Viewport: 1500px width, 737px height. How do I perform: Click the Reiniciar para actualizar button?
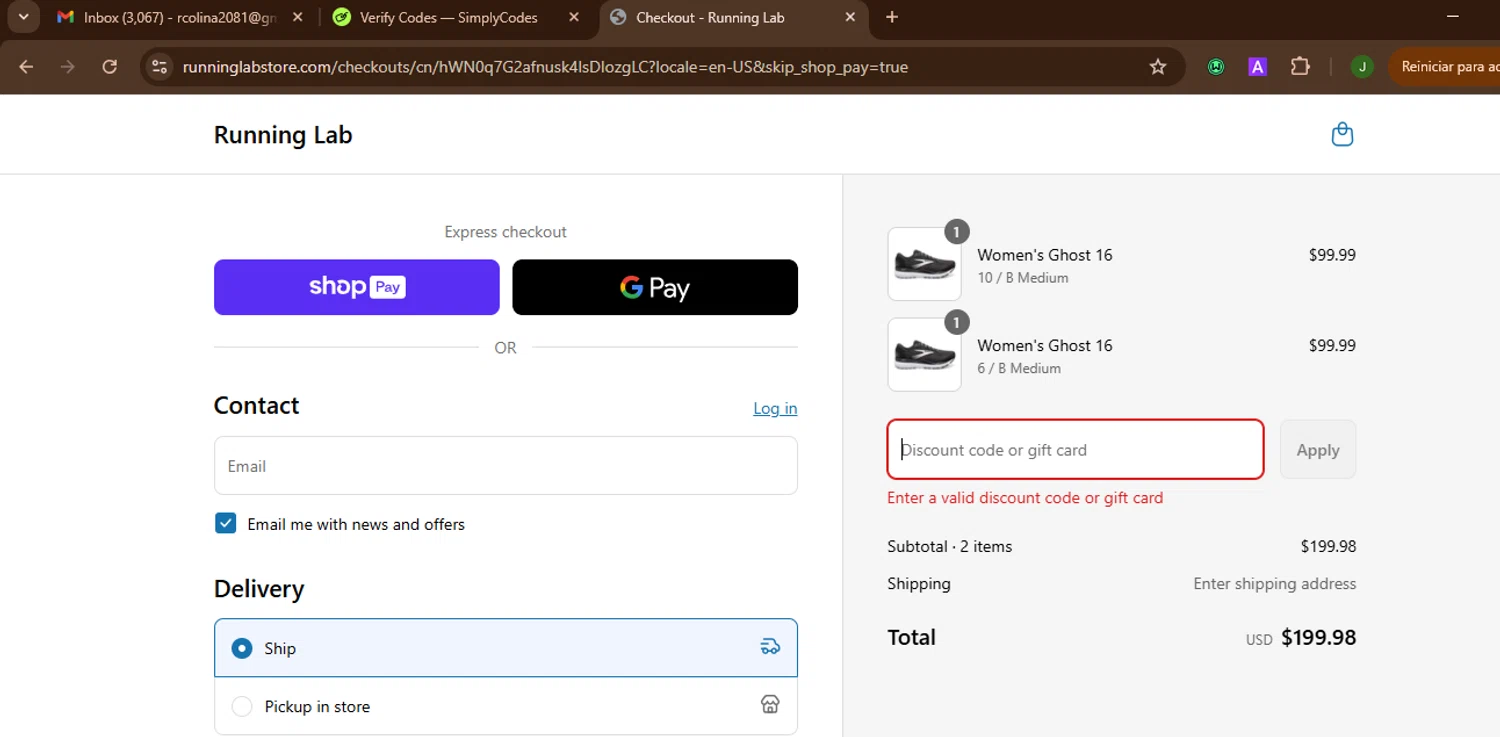1446,67
